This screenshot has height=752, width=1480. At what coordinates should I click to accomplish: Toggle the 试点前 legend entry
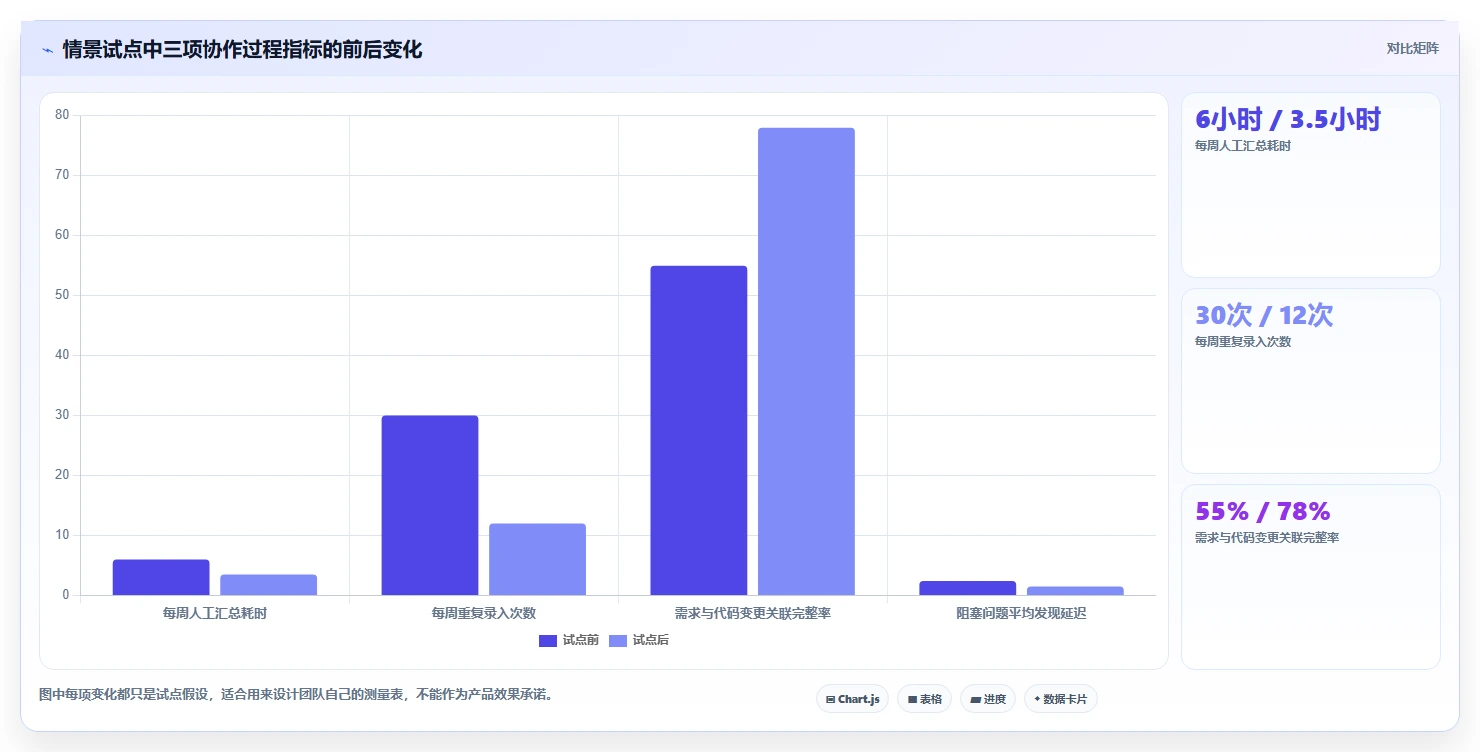(568, 640)
